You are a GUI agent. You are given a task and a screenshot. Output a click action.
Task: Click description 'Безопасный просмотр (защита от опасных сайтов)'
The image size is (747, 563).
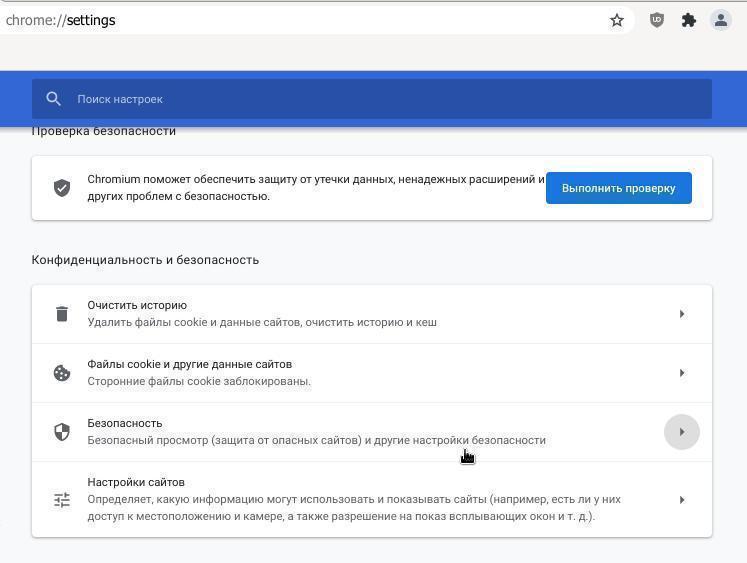pyautogui.click(x=224, y=440)
